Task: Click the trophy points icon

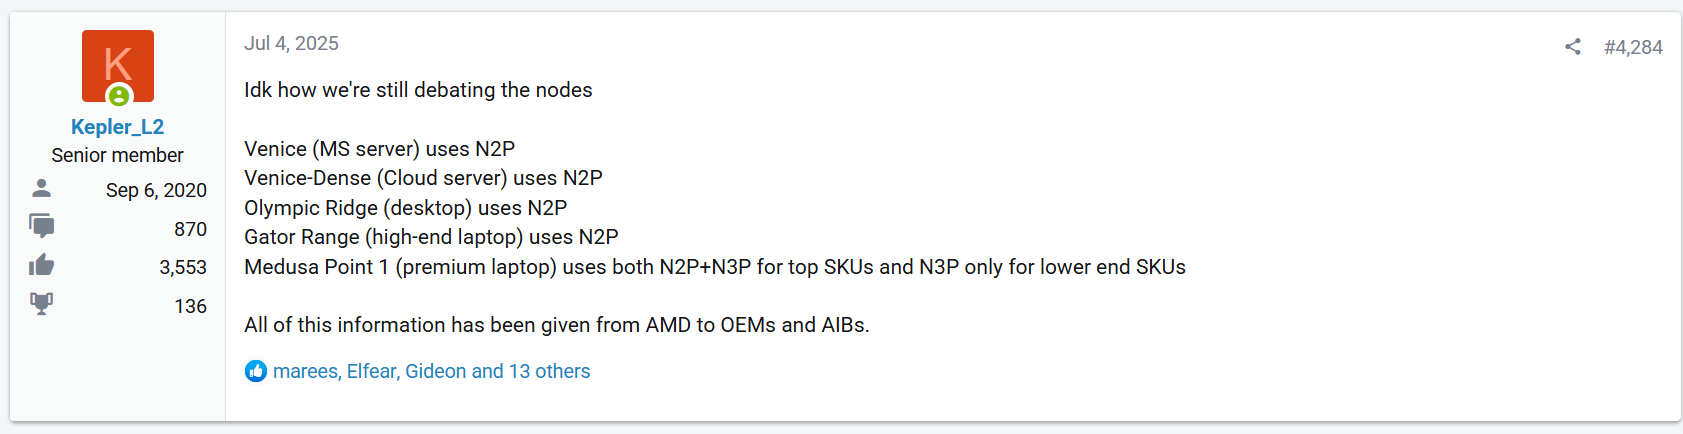Action: tap(42, 304)
